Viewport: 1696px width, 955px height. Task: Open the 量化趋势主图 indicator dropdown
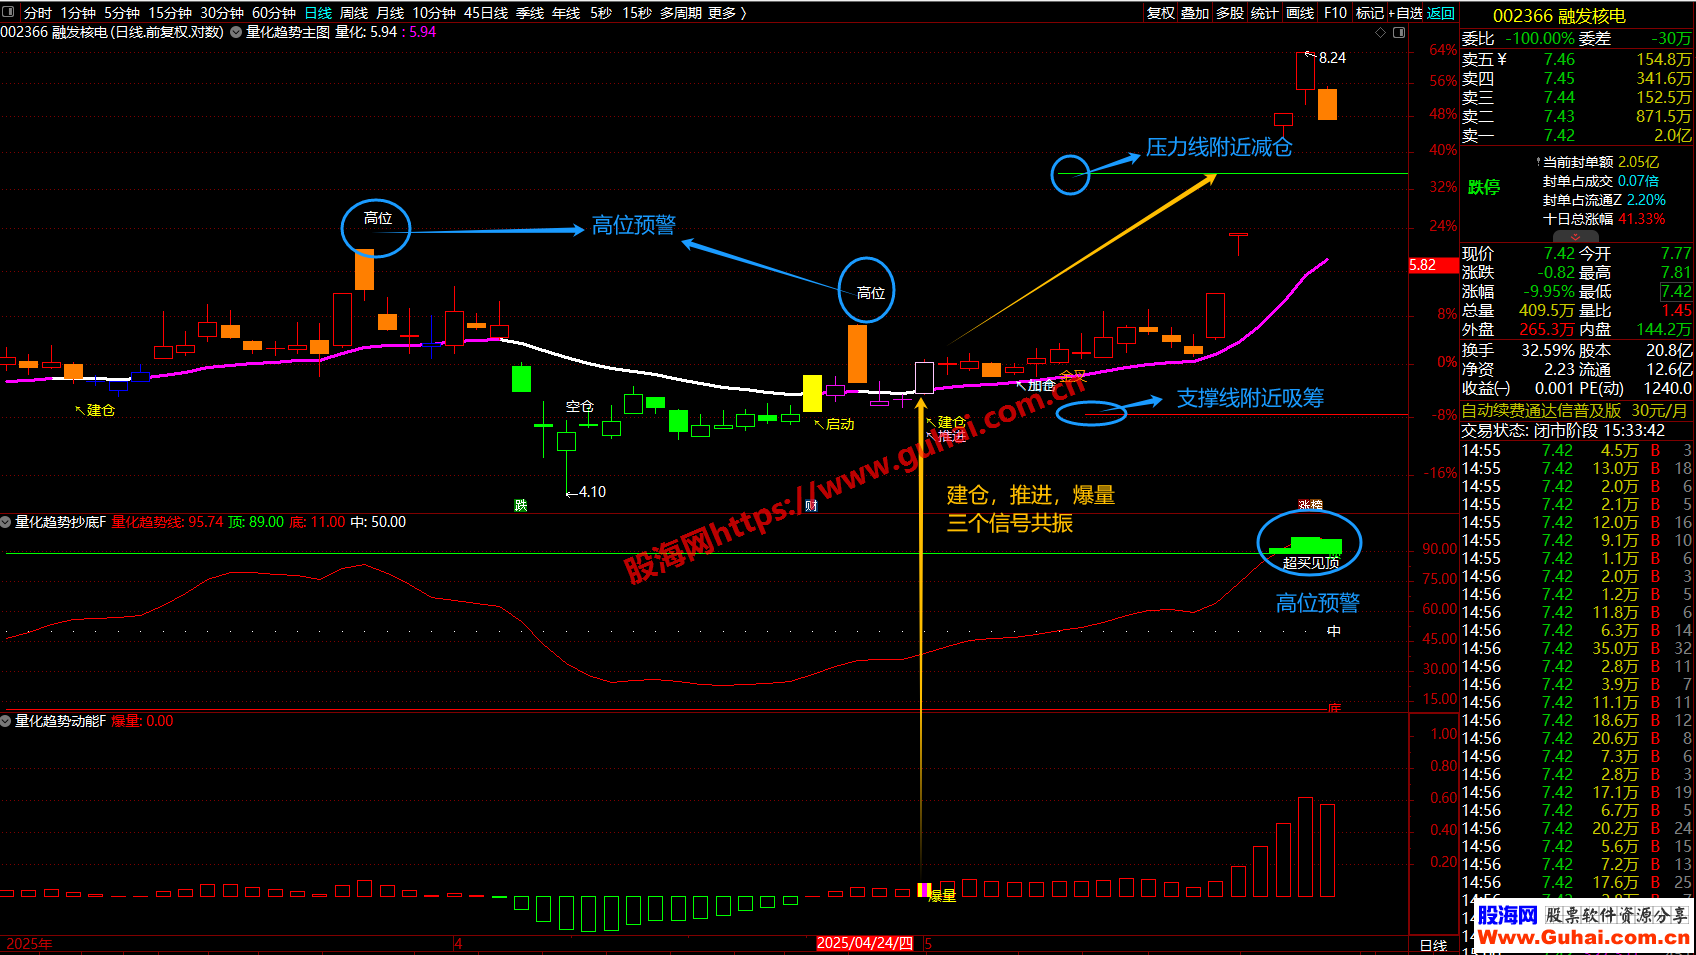coord(236,32)
